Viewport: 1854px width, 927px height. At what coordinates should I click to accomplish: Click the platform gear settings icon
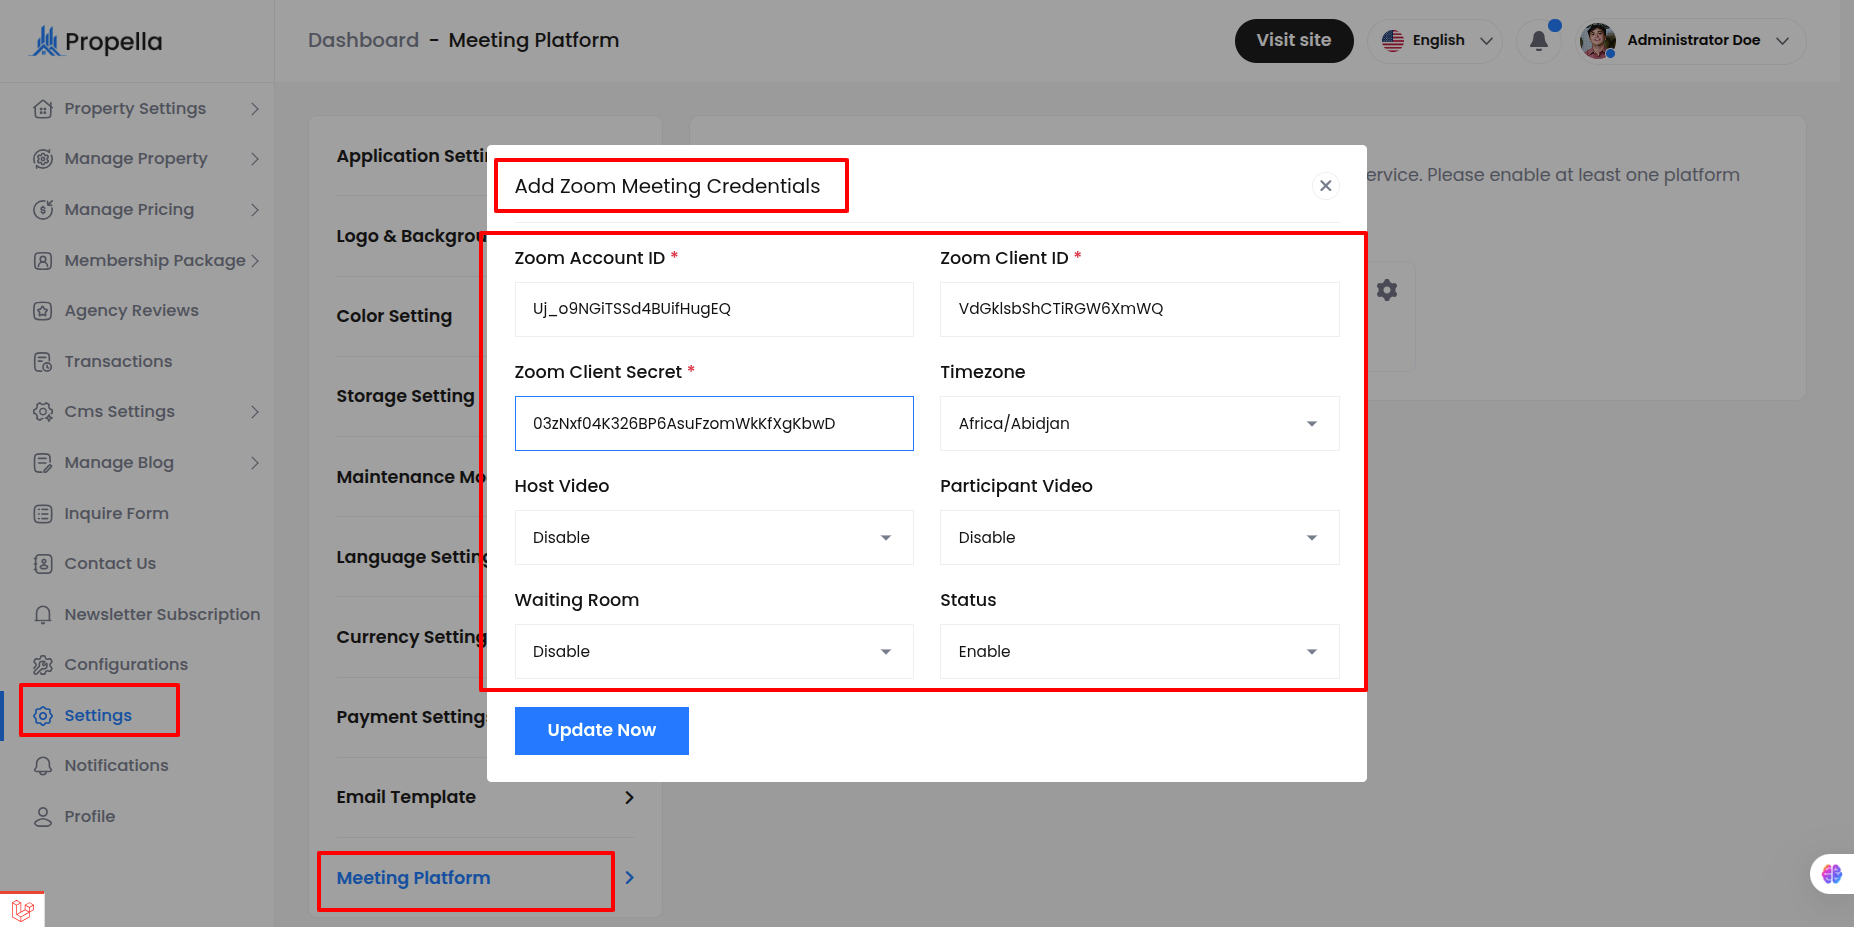[1387, 290]
